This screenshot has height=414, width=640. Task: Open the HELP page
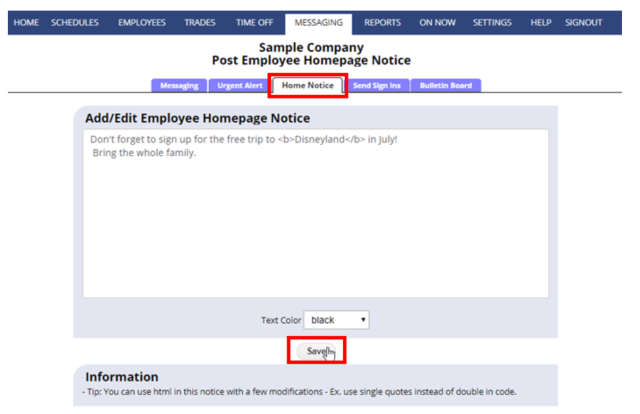[541, 23]
